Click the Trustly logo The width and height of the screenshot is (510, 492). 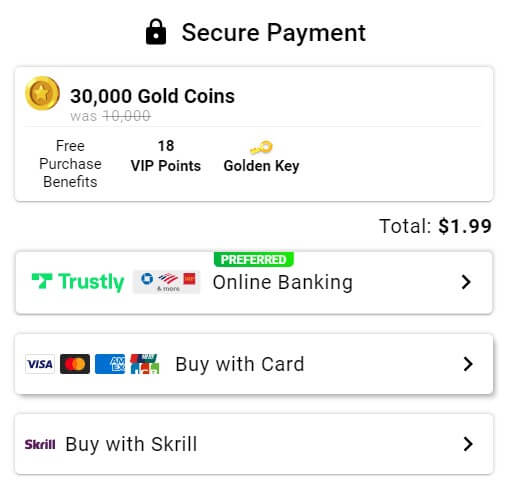click(x=78, y=282)
